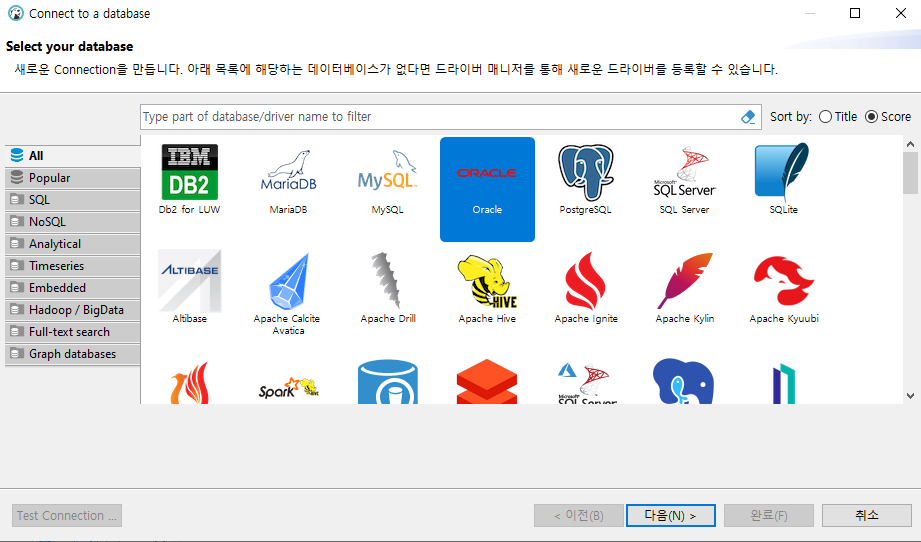Image resolution: width=921 pixels, height=542 pixels.
Task: Show the Embedded databases category
Action: tap(73, 288)
